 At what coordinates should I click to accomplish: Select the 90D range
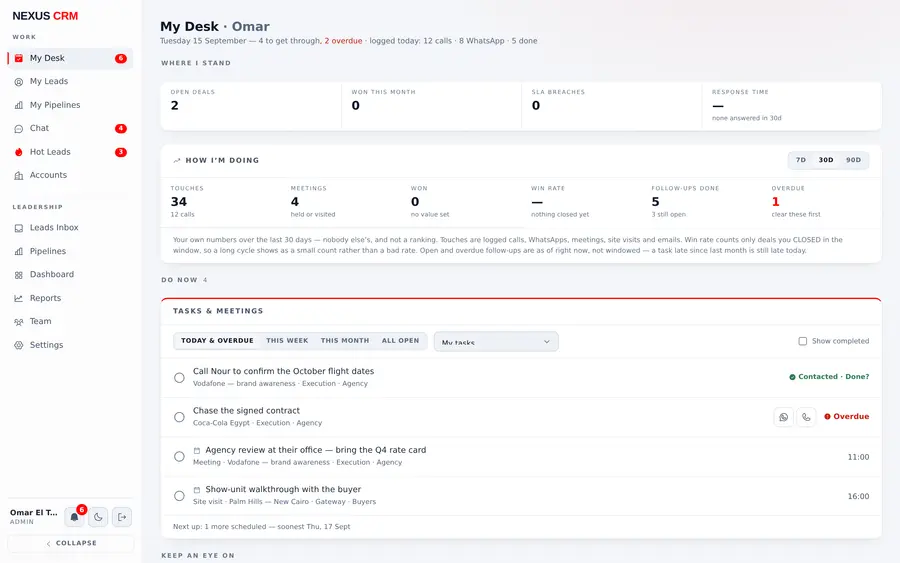854,160
